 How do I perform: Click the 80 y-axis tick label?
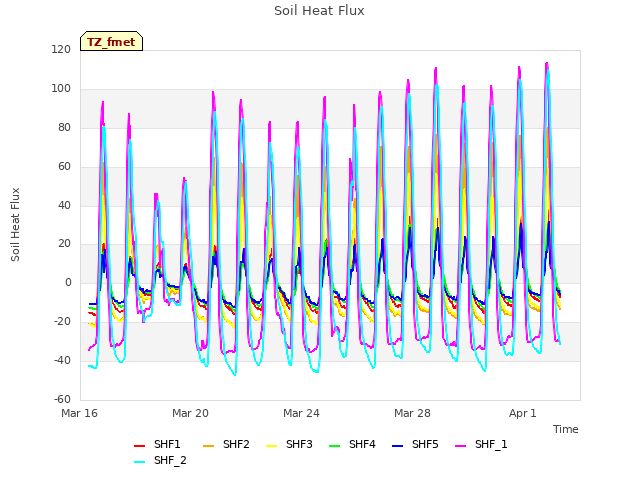64,128
